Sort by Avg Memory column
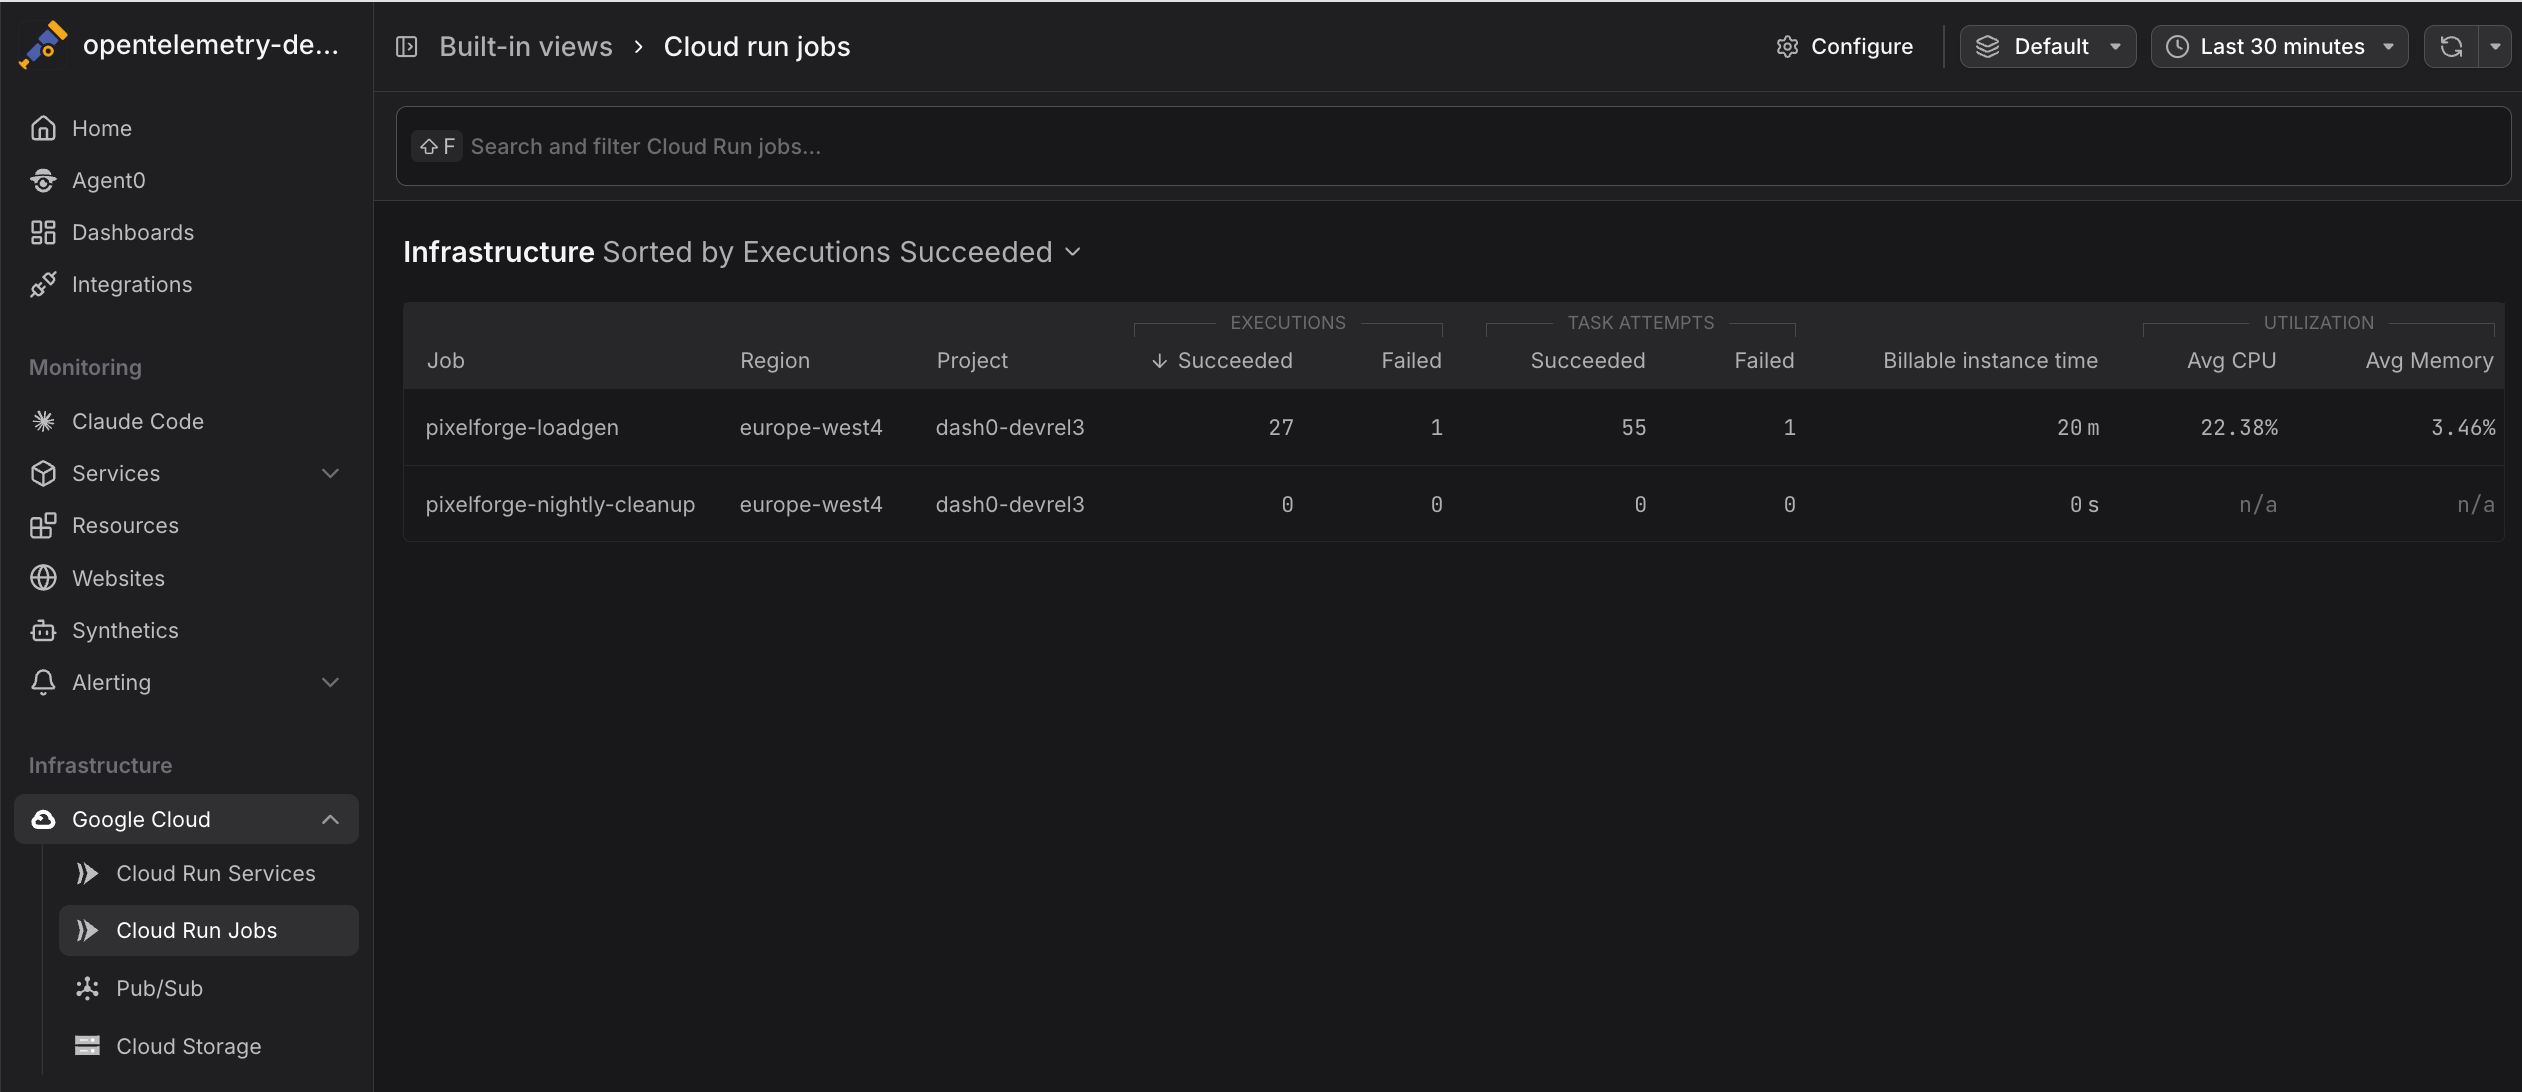 [x=2429, y=361]
